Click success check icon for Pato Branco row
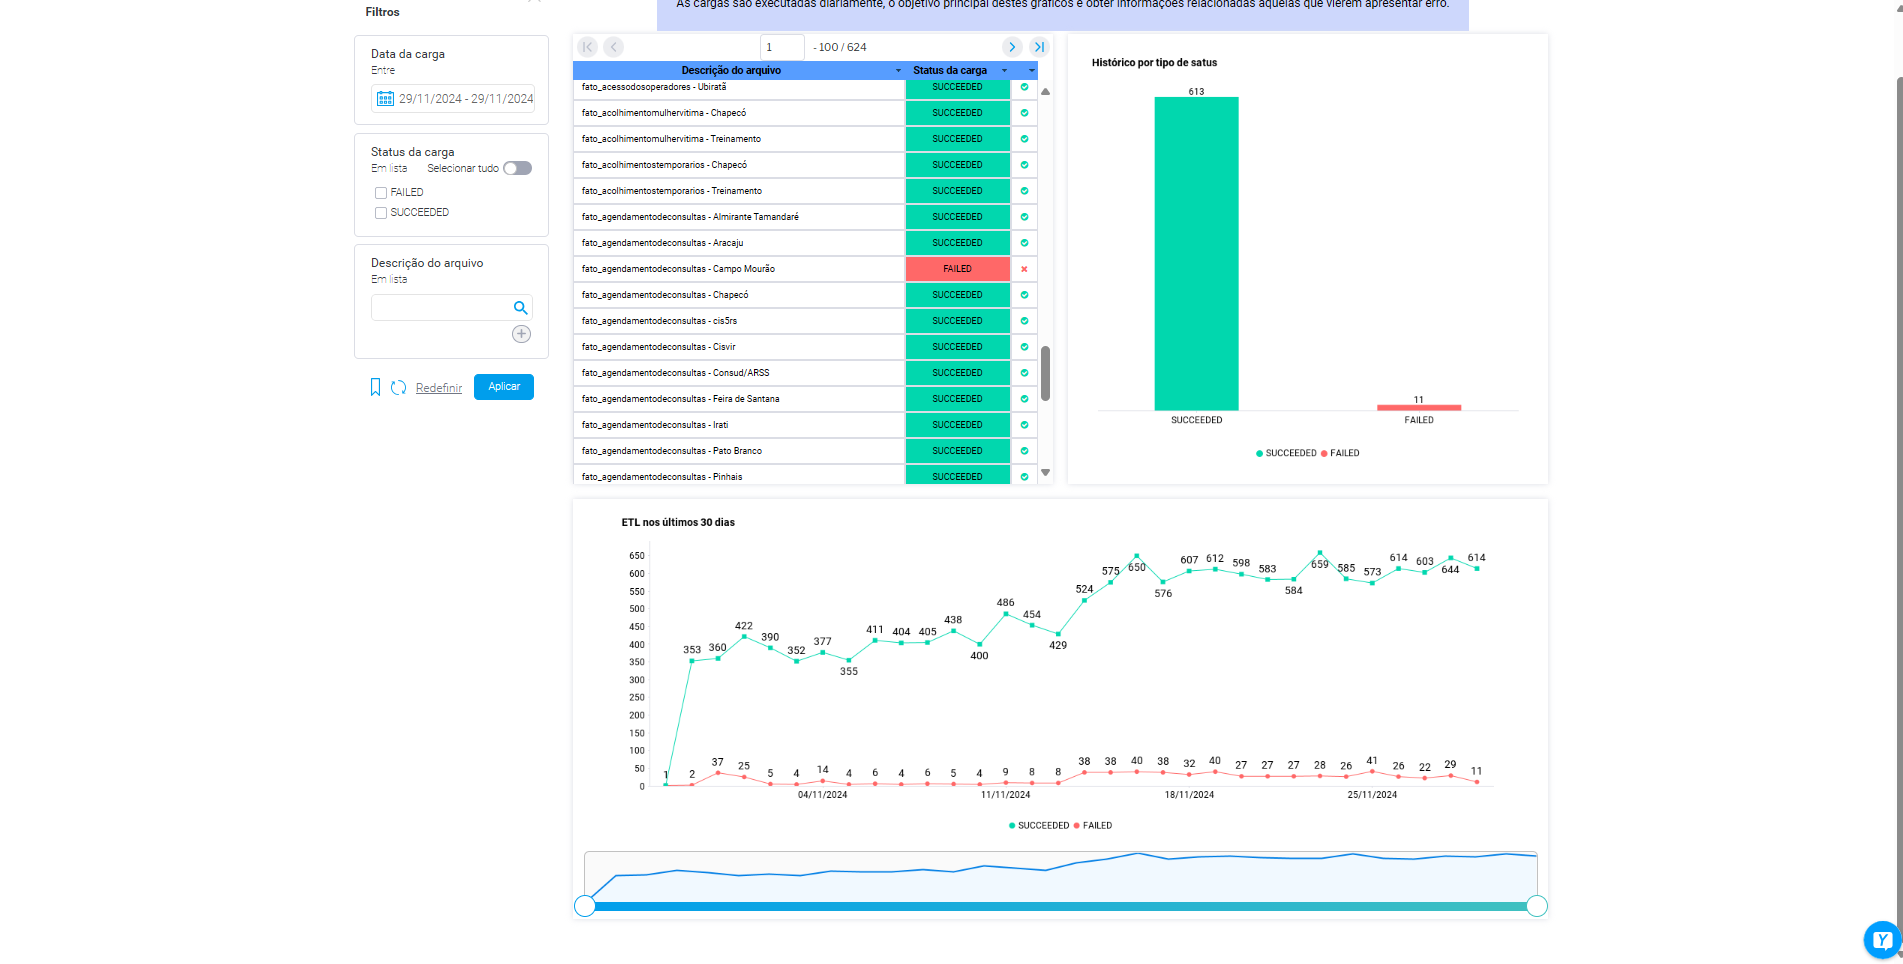The height and width of the screenshot is (964, 1903). (1024, 451)
